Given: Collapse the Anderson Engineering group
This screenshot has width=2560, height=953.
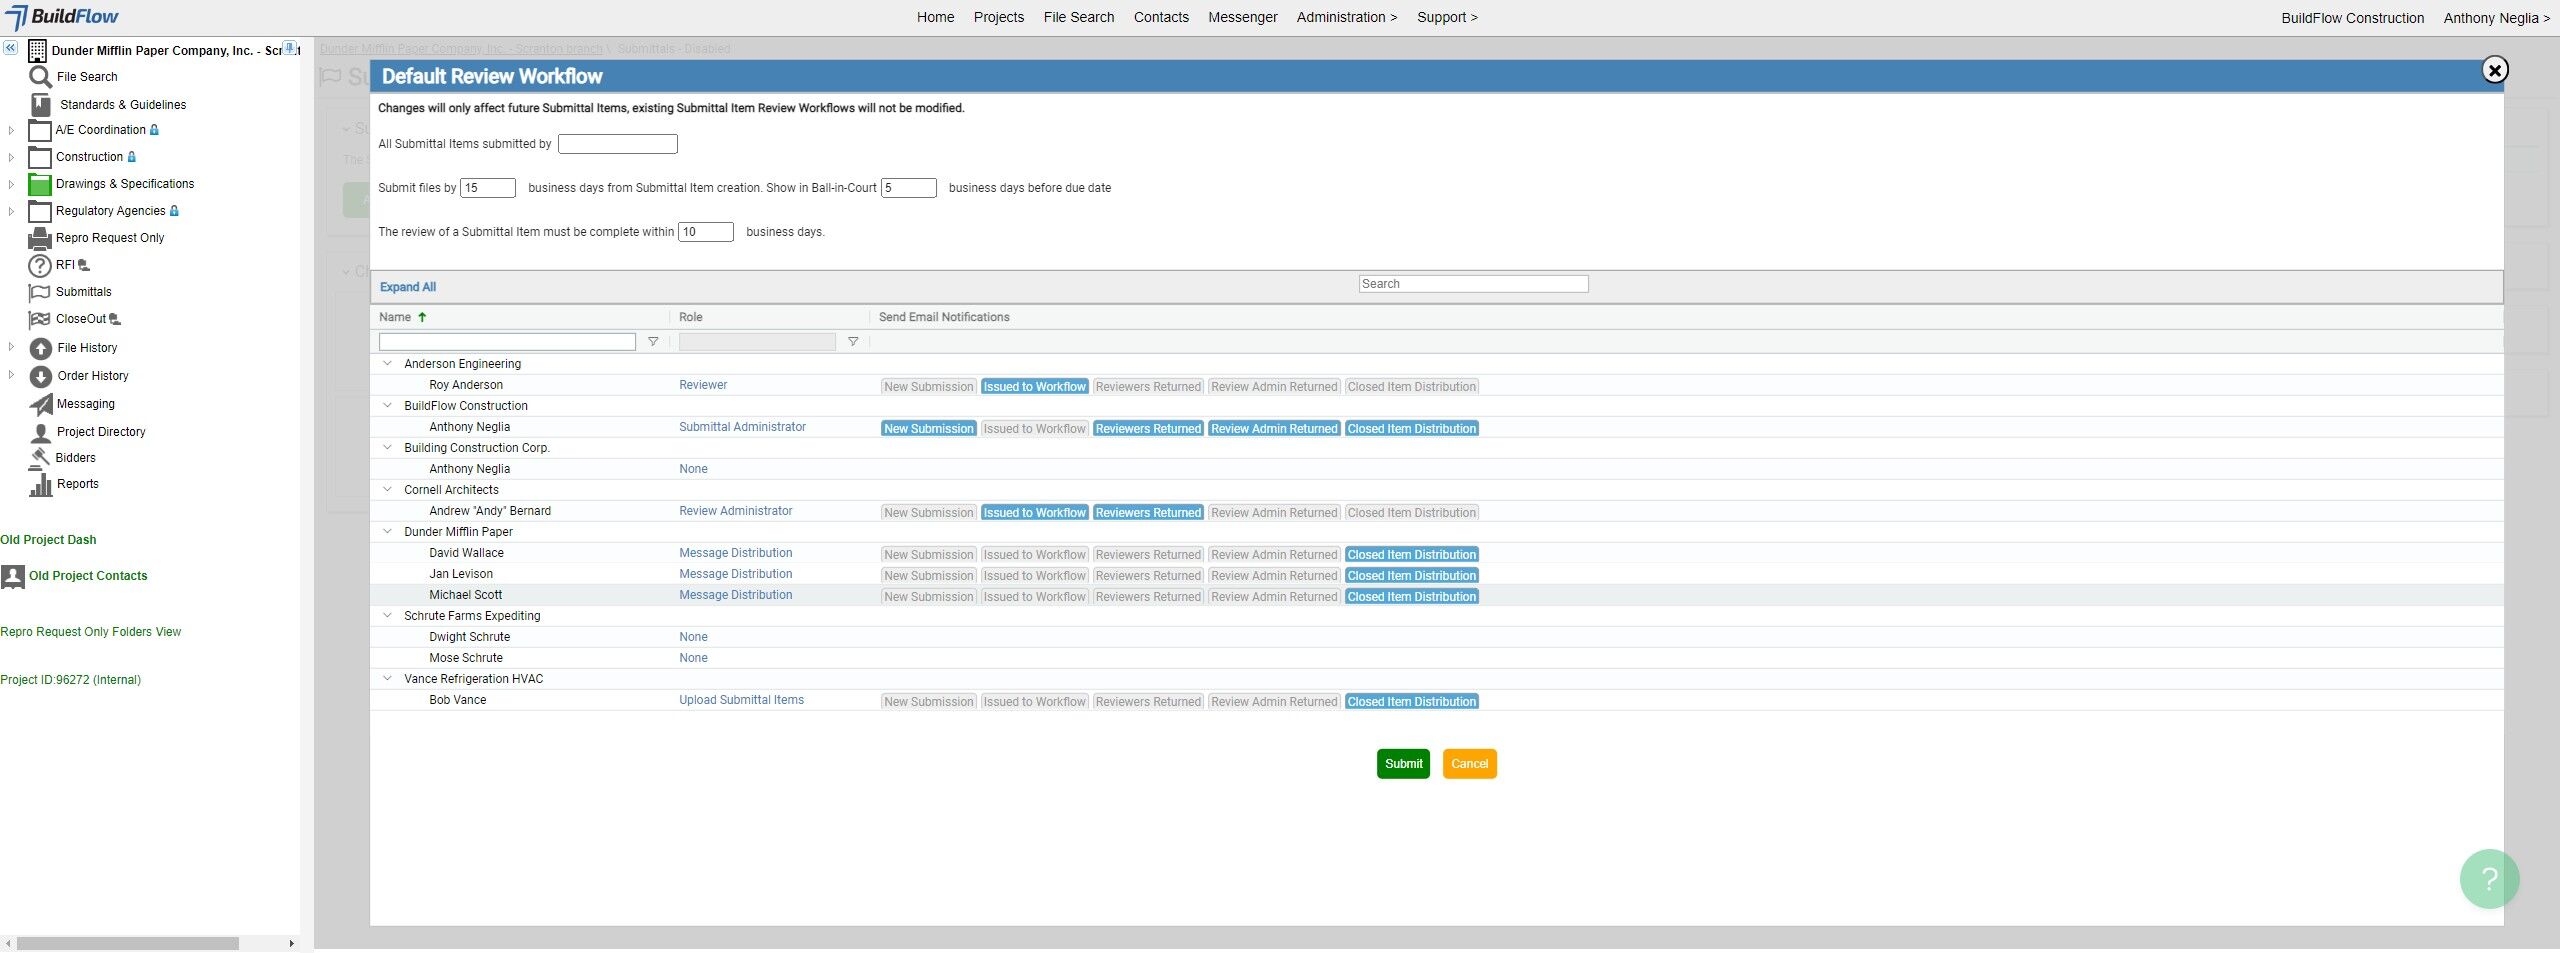Looking at the screenshot, I should [x=388, y=364].
